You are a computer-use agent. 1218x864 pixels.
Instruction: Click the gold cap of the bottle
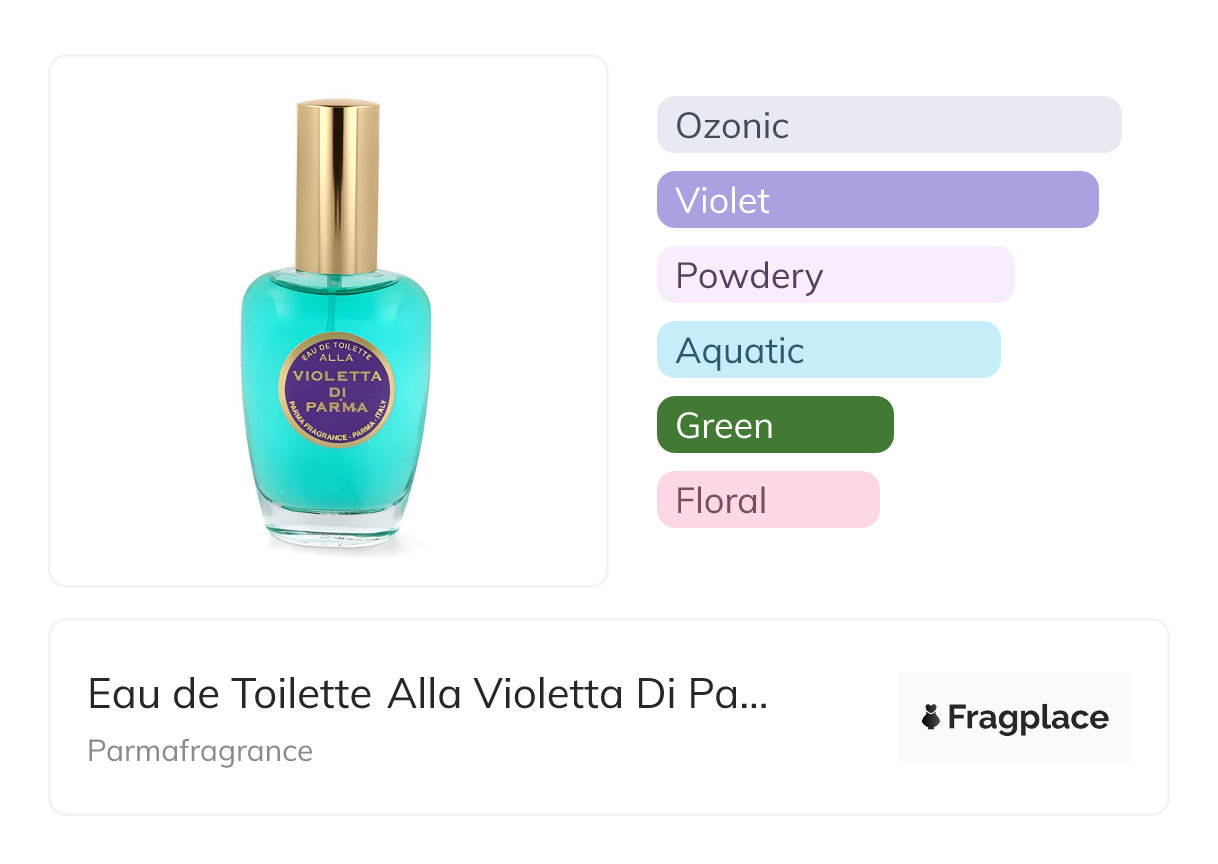[x=337, y=186]
